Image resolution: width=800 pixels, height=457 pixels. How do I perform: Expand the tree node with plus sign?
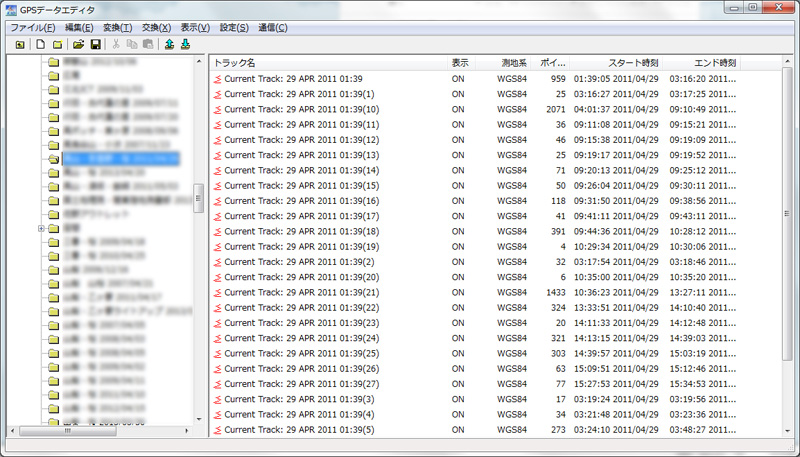point(41,228)
